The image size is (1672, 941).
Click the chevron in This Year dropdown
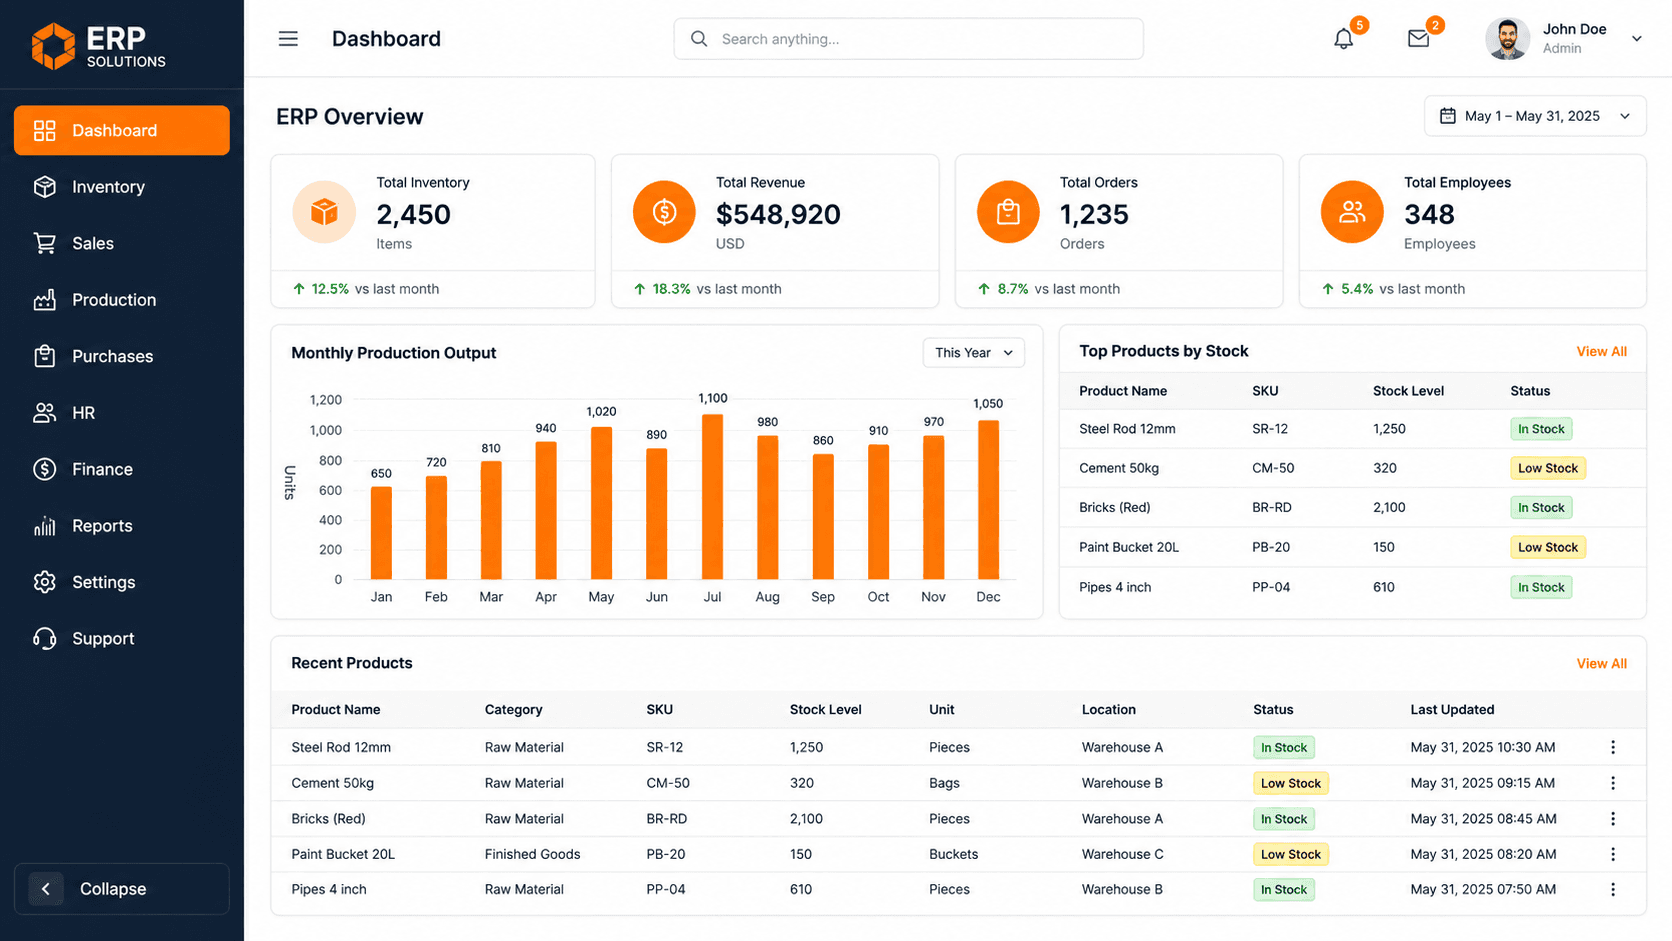coord(1008,353)
